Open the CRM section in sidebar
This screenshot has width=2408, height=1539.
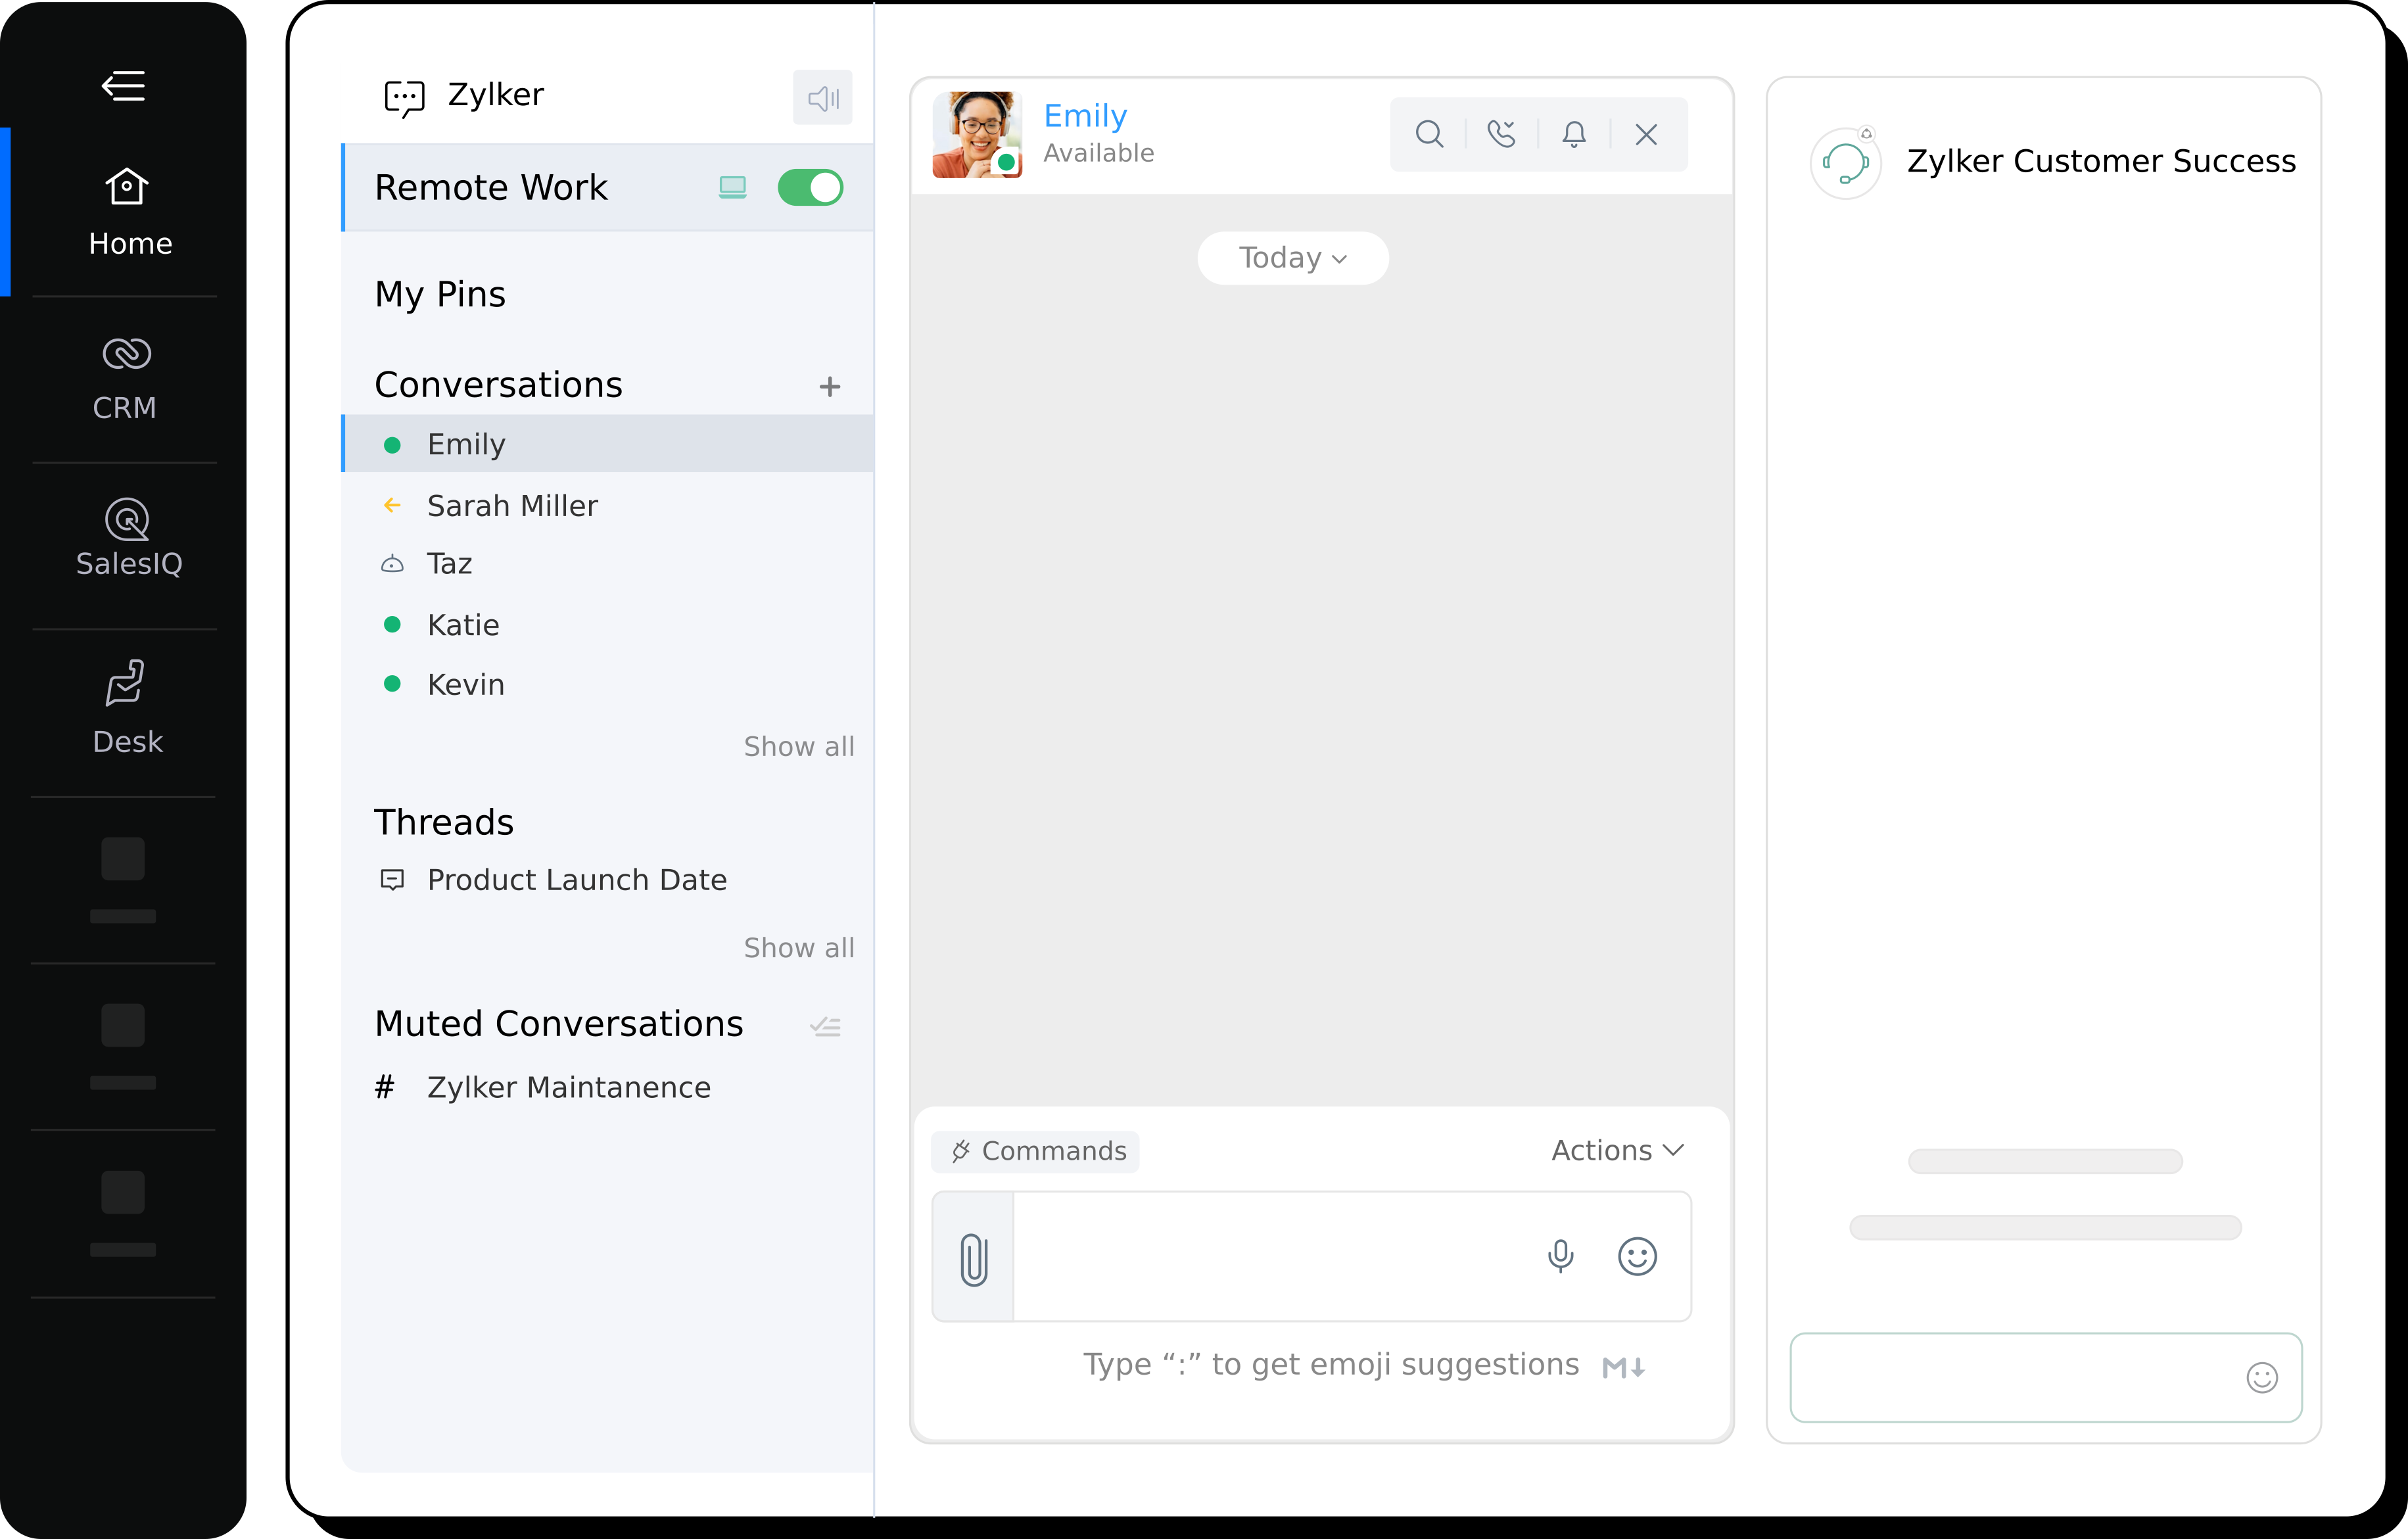126,378
